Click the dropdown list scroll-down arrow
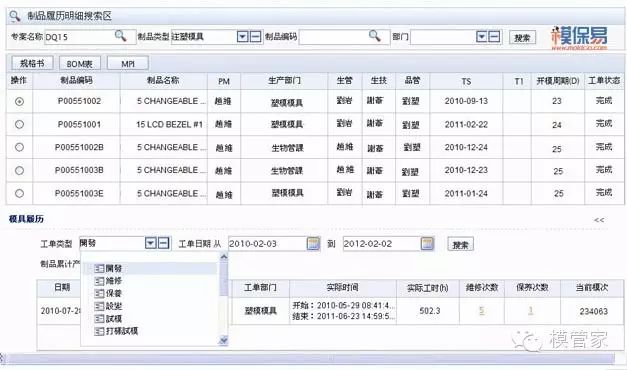Viewport: 627px width, 370px height. pyautogui.click(x=224, y=340)
